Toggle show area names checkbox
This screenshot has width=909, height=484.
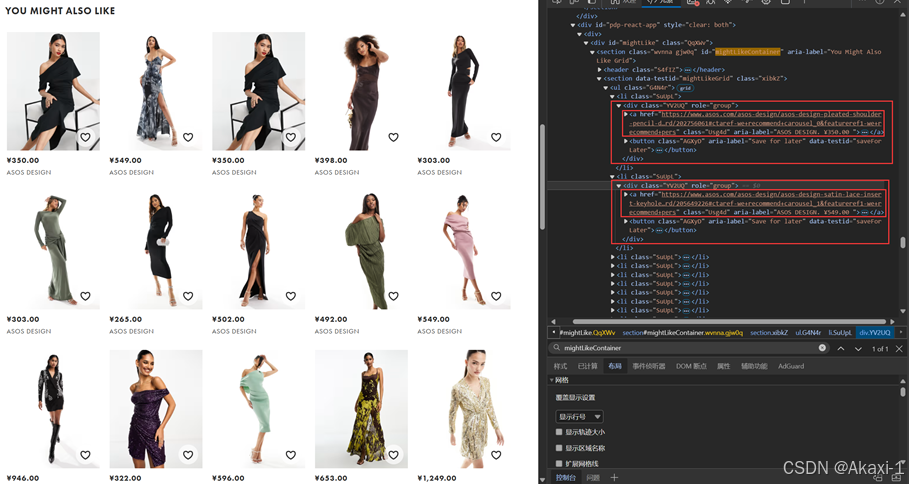coord(559,447)
